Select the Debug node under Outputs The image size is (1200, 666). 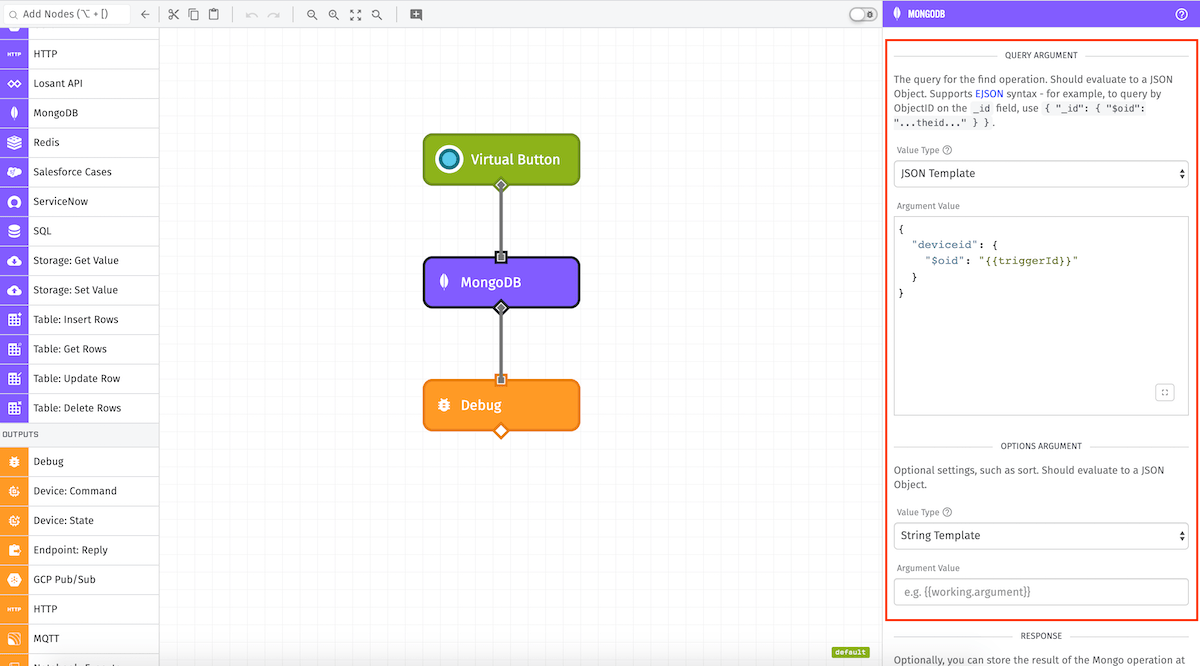(x=80, y=462)
